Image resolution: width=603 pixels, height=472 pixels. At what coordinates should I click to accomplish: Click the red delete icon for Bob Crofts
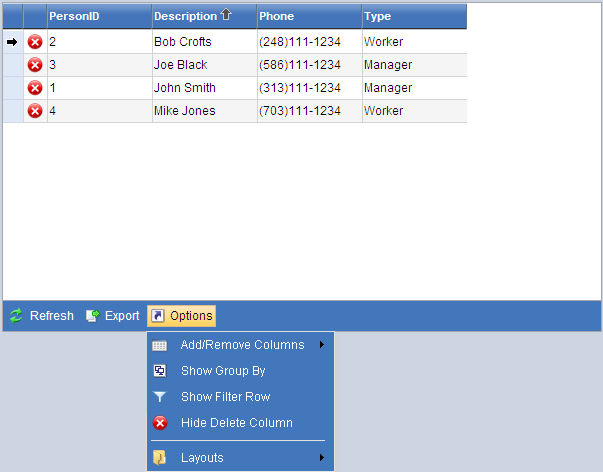tap(35, 42)
